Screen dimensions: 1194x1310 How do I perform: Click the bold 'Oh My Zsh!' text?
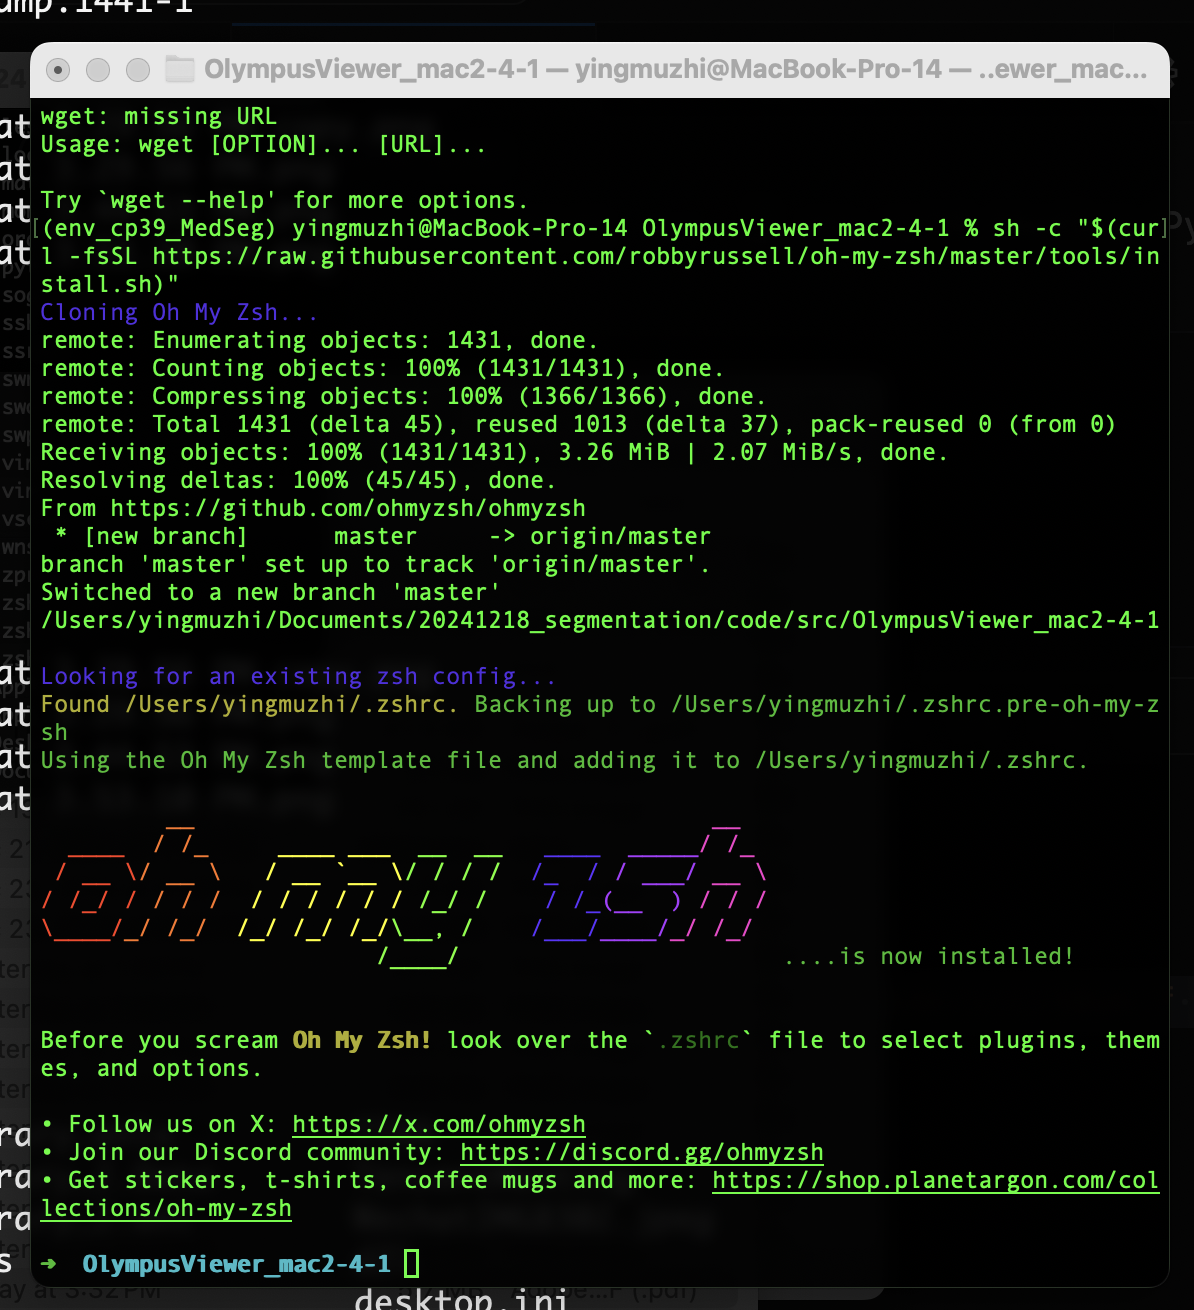point(362,1040)
